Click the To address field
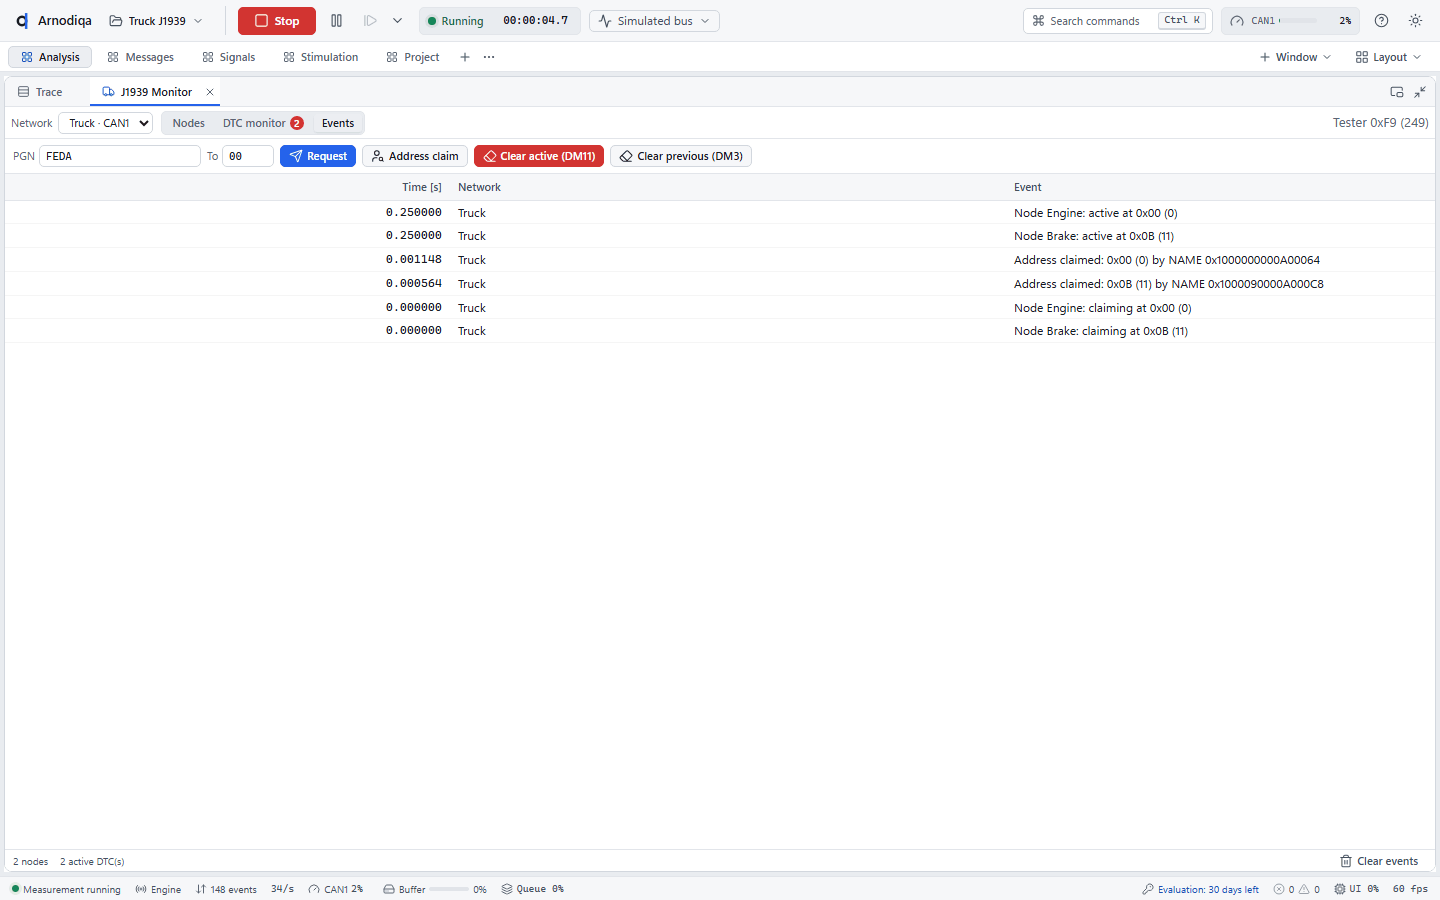The height and width of the screenshot is (900, 1440). click(x=248, y=156)
